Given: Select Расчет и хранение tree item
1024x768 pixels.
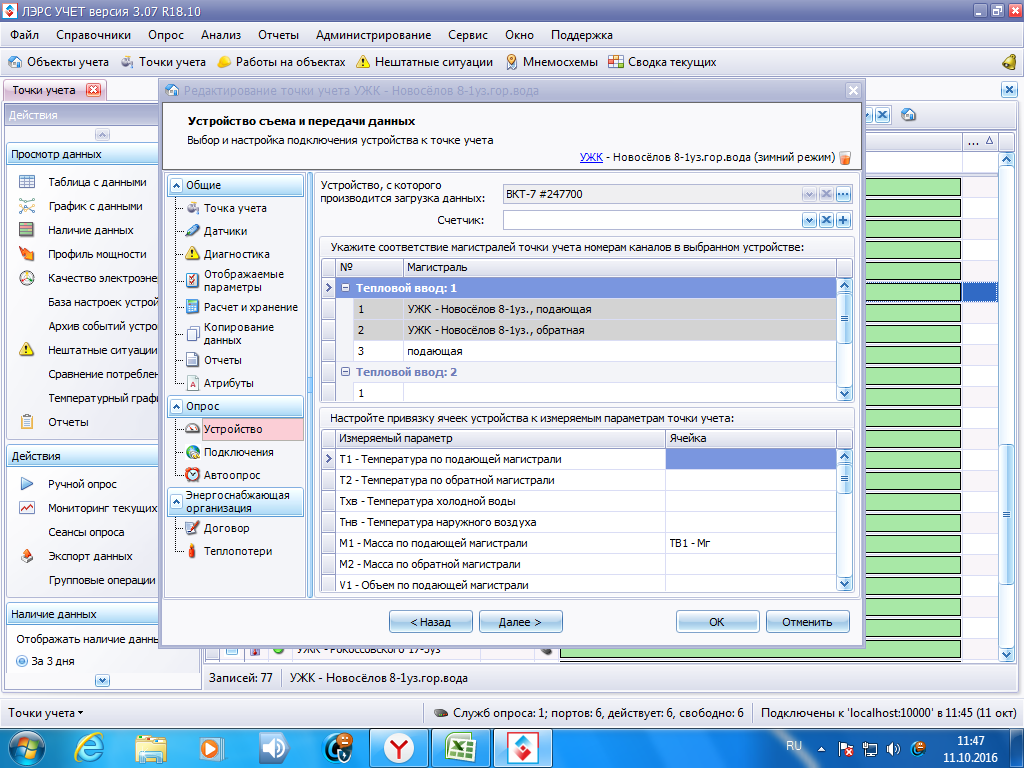Looking at the screenshot, I should point(250,307).
